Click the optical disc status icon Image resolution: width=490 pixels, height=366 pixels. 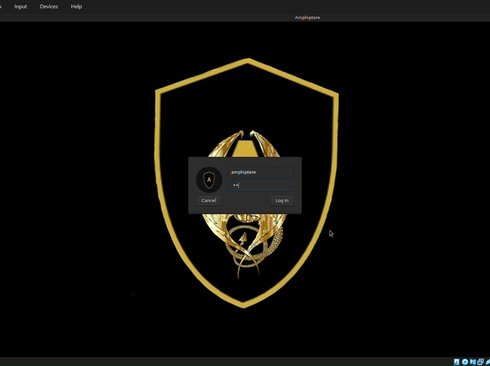tap(465, 362)
